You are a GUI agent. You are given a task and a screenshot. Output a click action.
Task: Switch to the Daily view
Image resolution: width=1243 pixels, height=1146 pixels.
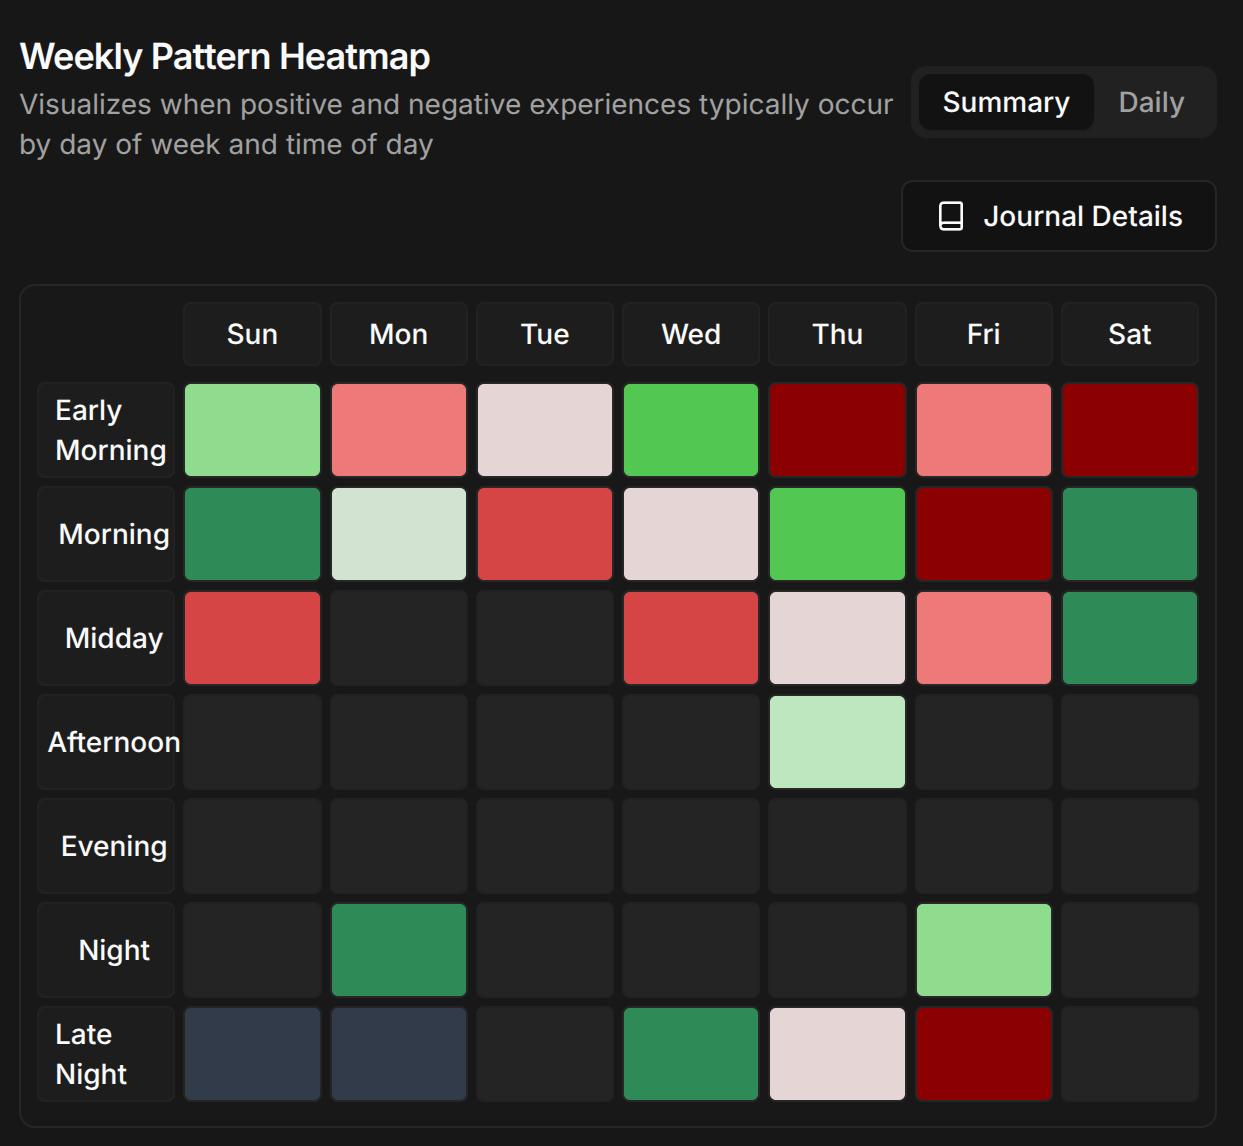click(1151, 101)
